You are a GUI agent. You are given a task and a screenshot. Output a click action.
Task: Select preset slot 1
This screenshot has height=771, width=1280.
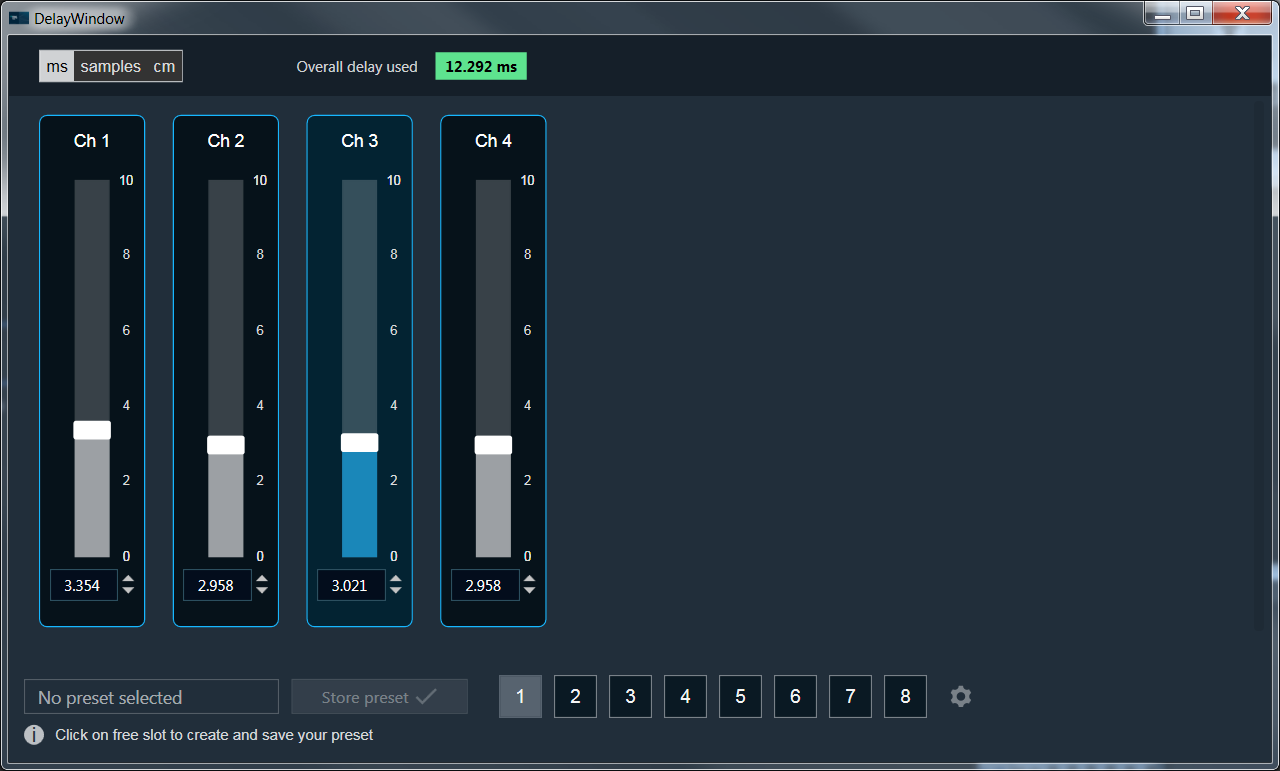(520, 696)
